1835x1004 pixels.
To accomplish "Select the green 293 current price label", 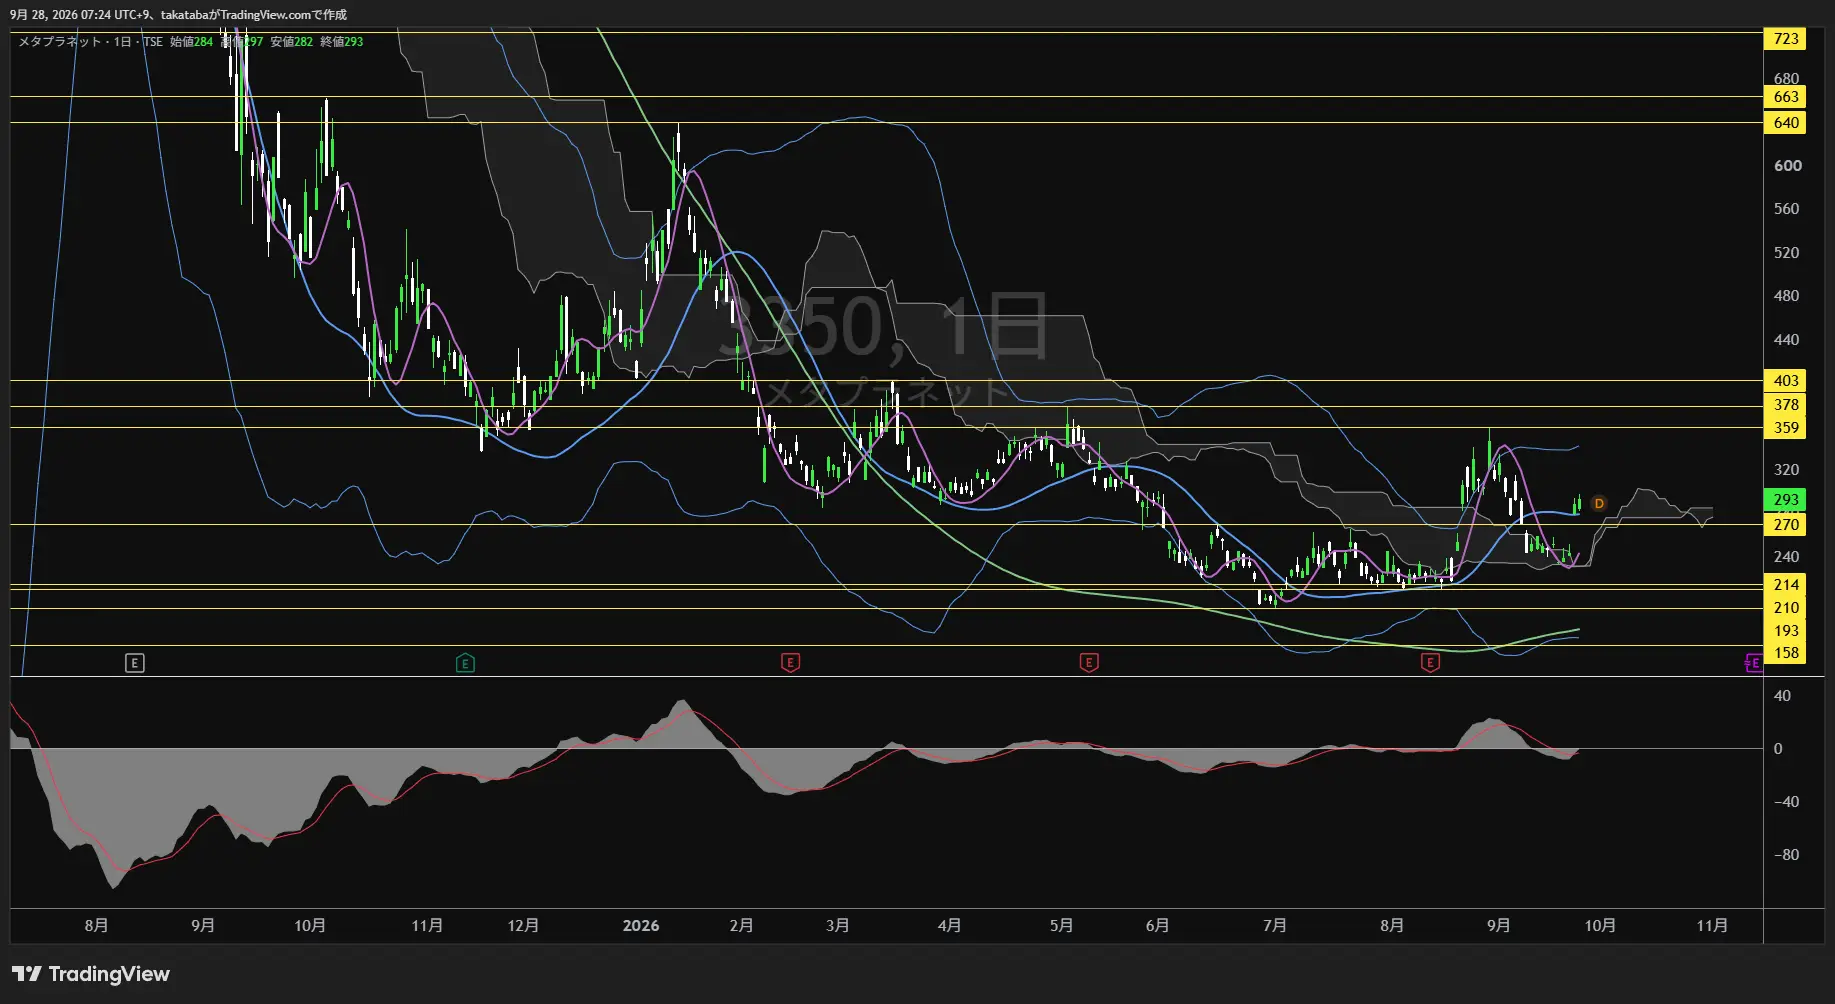I will [1786, 499].
